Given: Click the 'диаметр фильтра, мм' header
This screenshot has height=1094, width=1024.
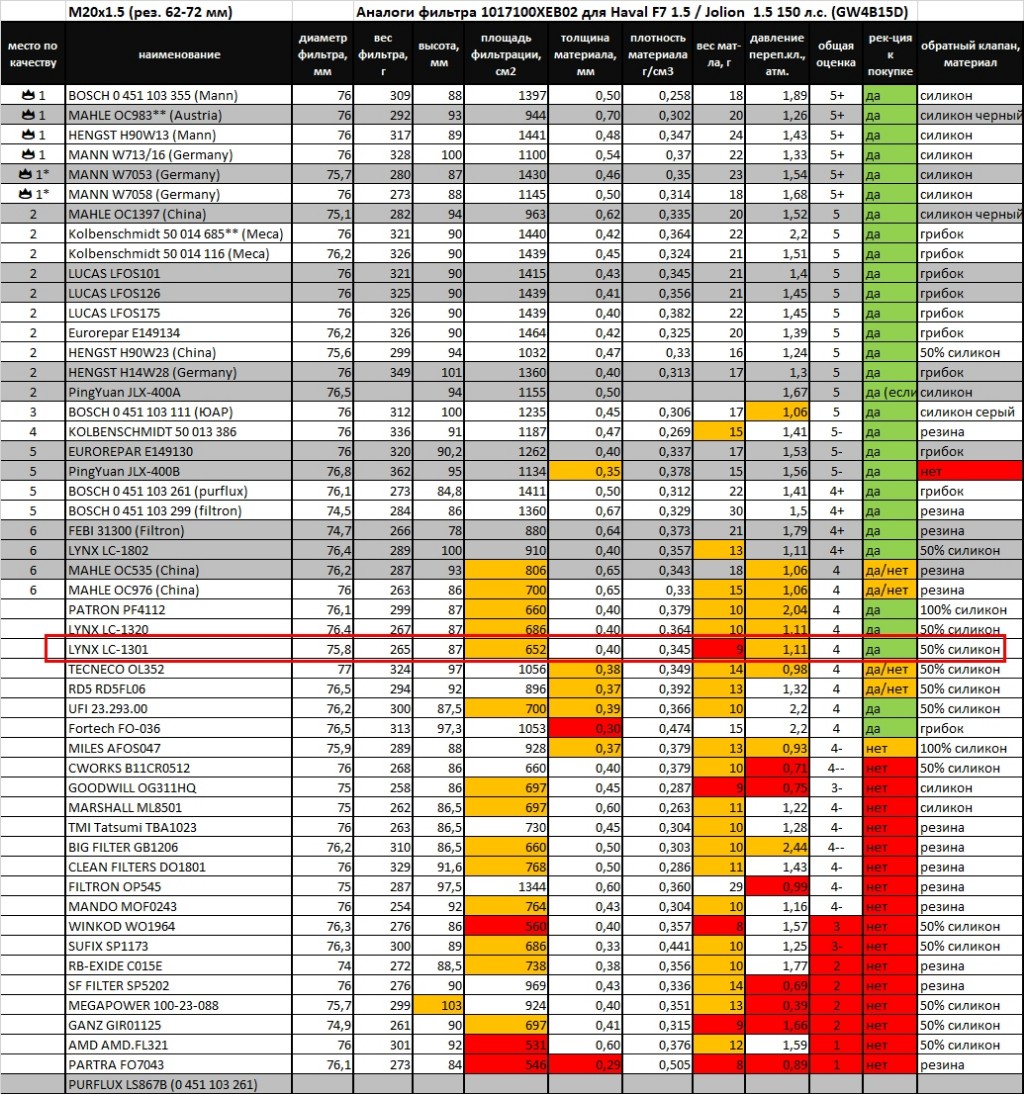Looking at the screenshot, I should [322, 54].
